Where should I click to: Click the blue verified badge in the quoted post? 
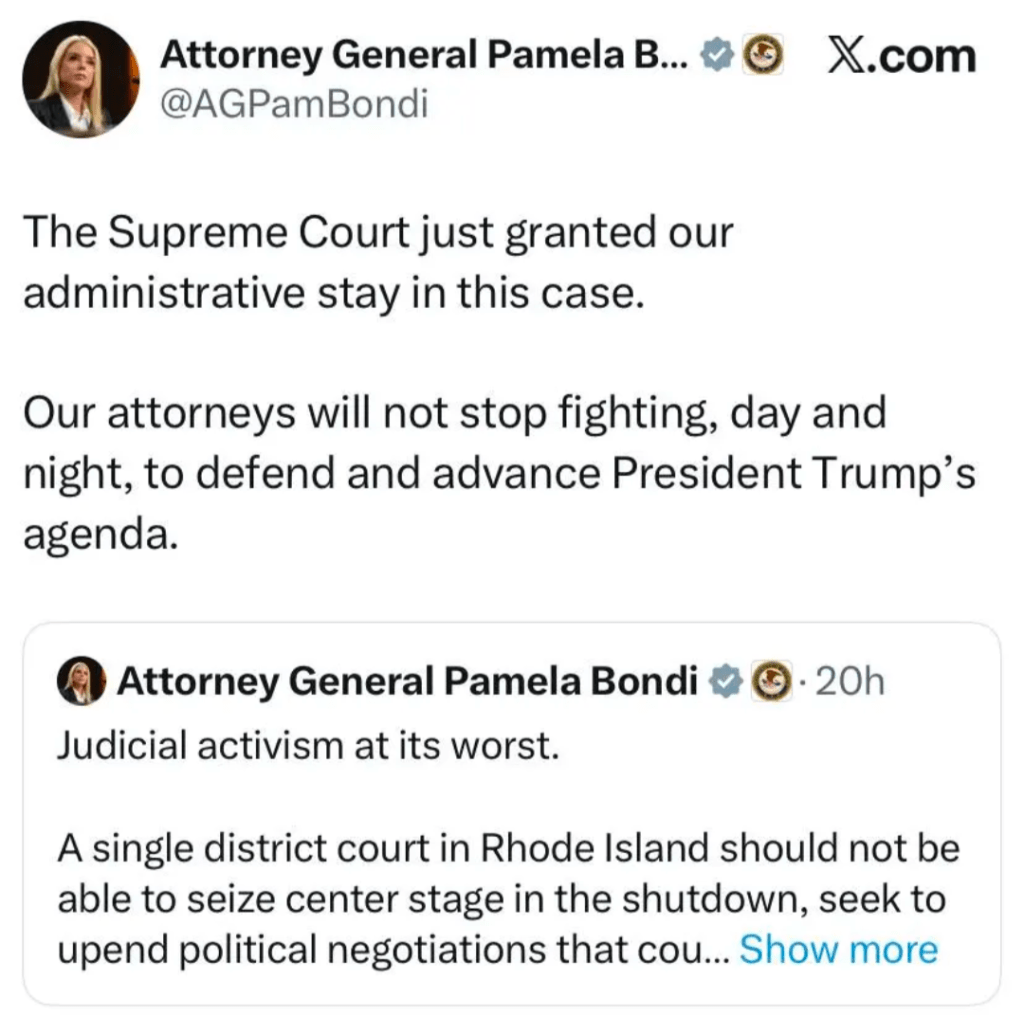(x=723, y=682)
